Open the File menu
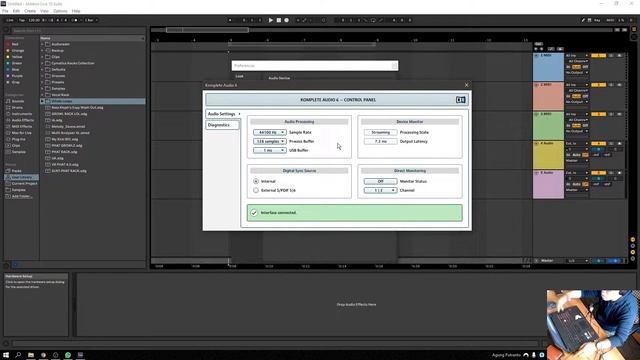The width and height of the screenshot is (640, 360). pyautogui.click(x=5, y=11)
